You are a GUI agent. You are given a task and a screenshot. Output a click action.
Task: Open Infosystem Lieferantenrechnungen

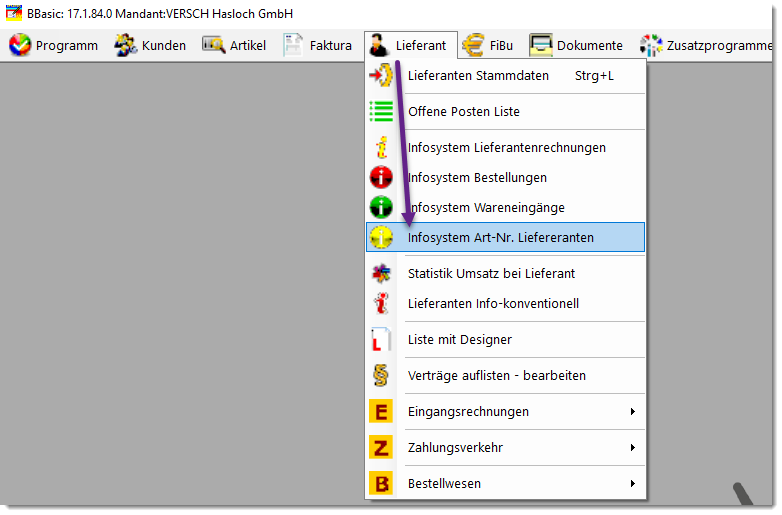[x=505, y=148]
